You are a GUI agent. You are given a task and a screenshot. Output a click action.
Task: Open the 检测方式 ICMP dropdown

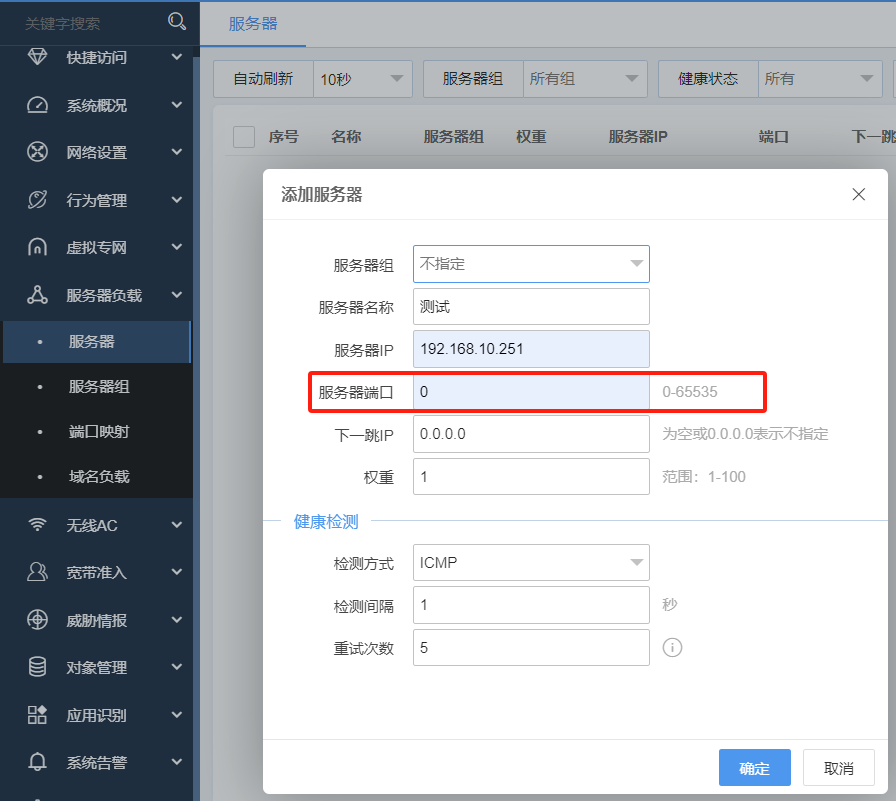pos(531,562)
